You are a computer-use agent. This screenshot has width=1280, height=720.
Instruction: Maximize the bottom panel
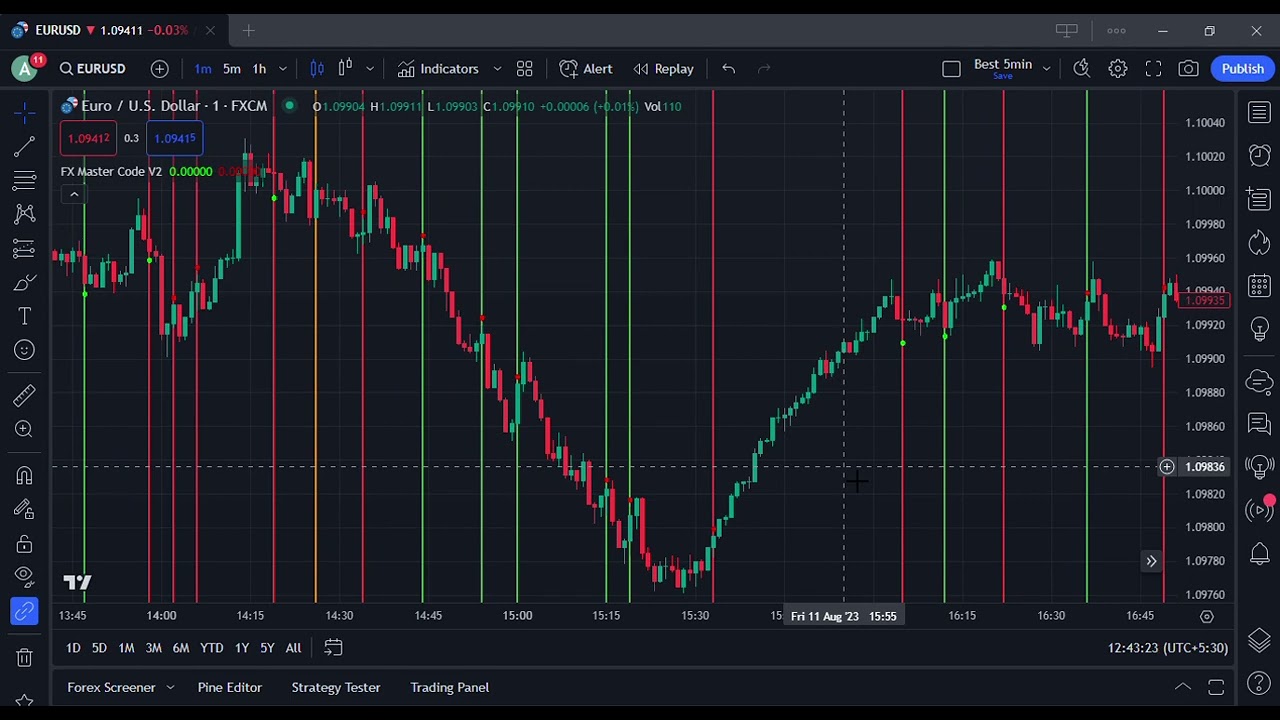click(x=1216, y=687)
